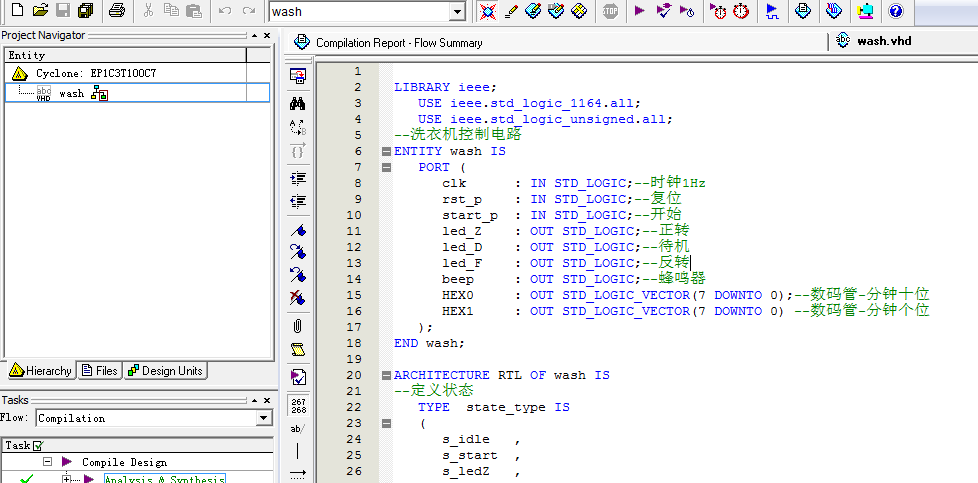The image size is (978, 483).
Task: Click the paperclip icon in editor toolbar
Action: click(297, 326)
